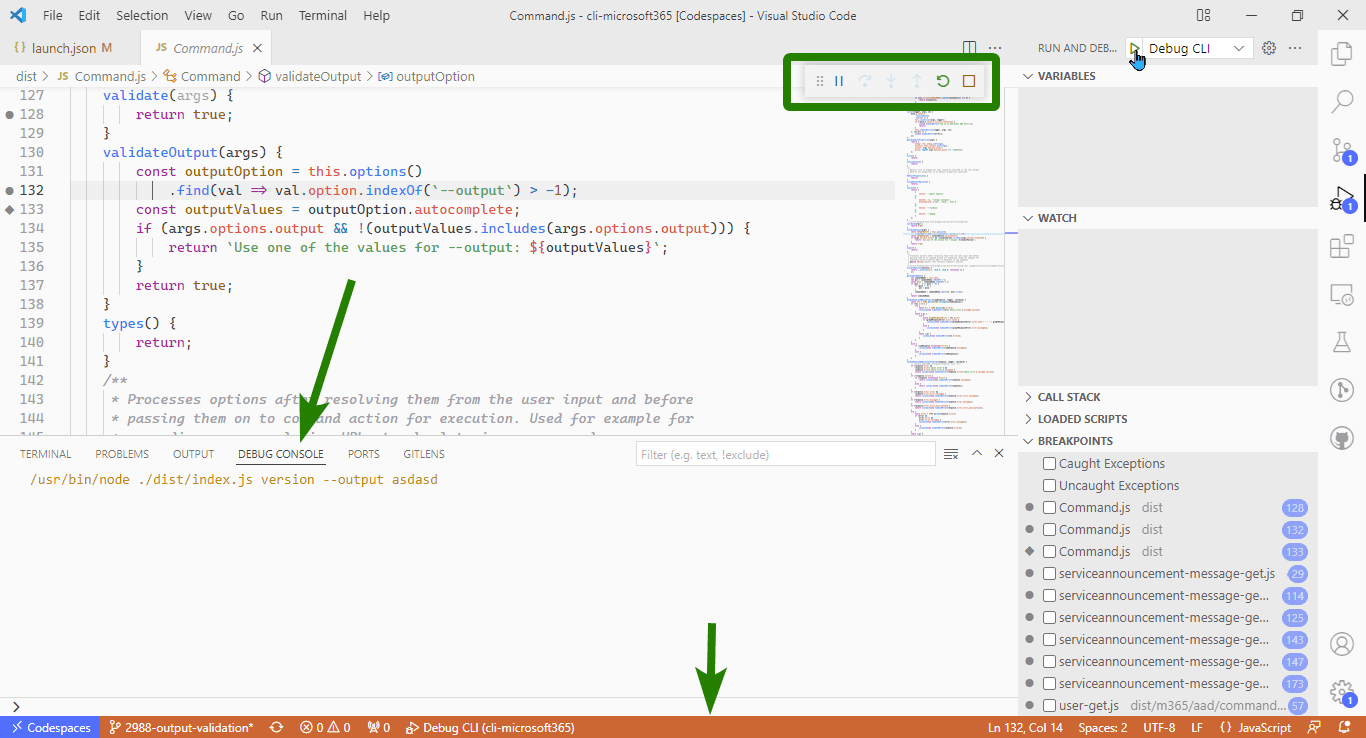Toggle user-get.js breakpoint checkbox

[x=1050, y=706]
